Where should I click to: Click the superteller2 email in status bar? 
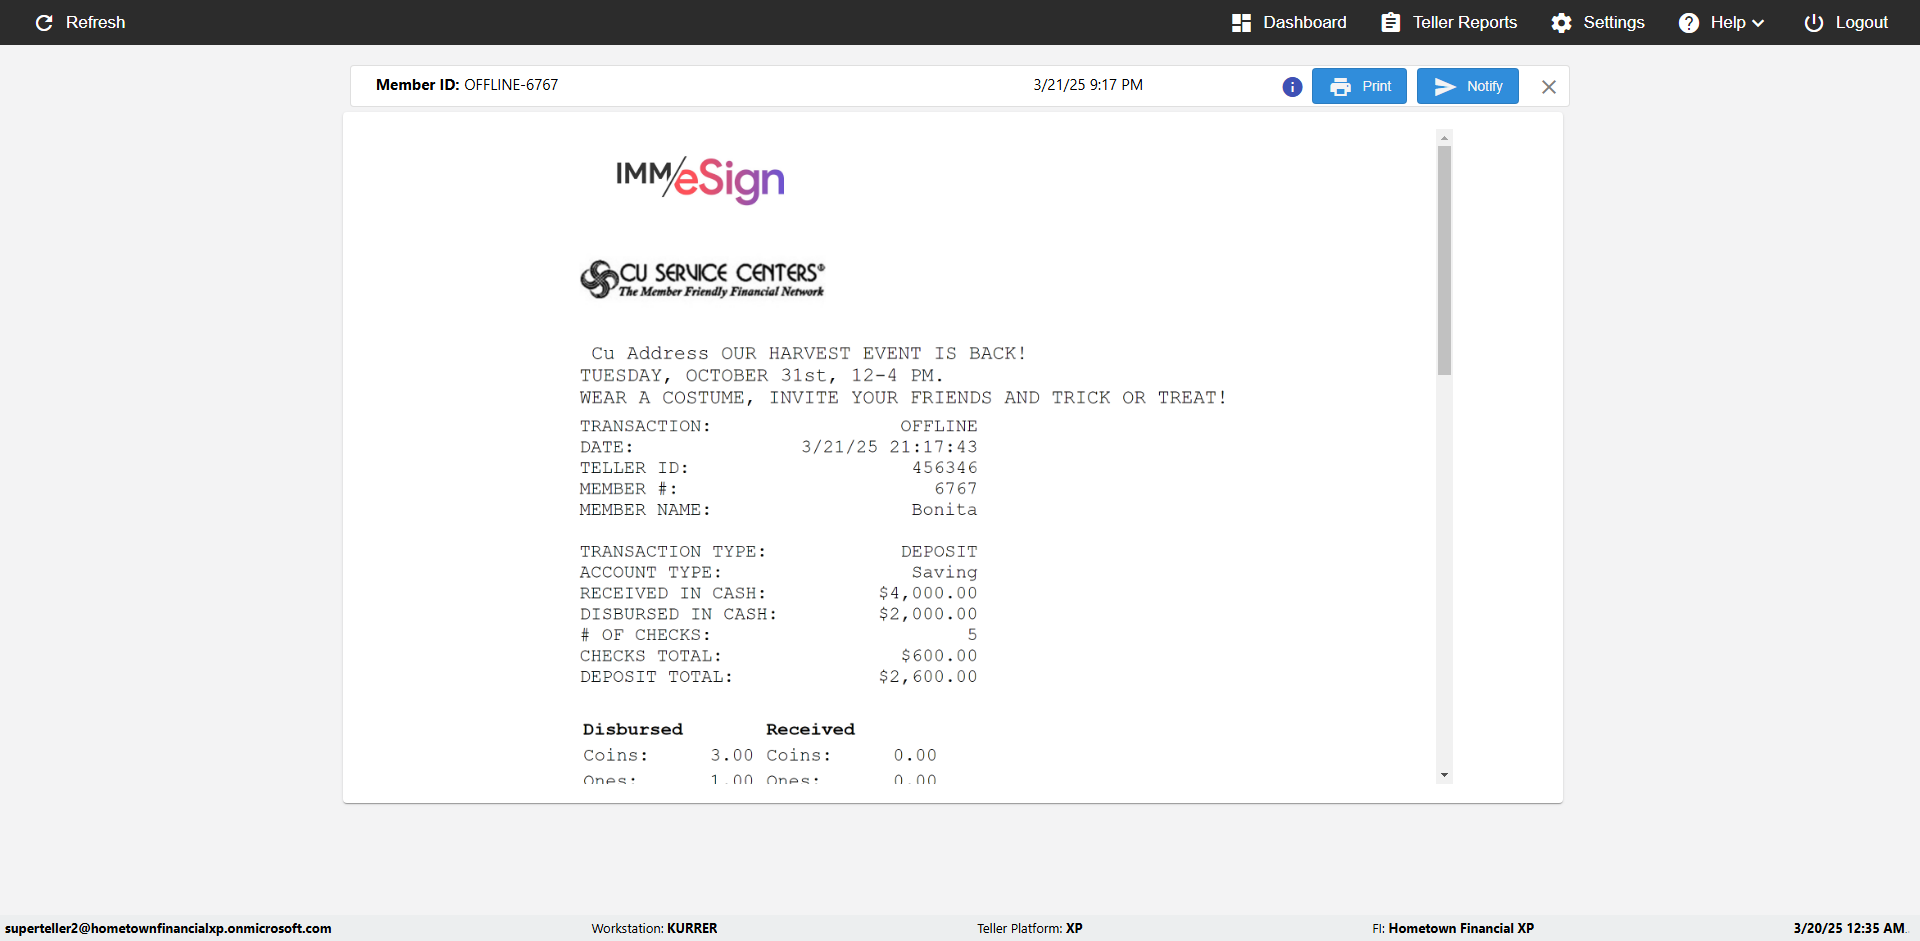point(168,929)
